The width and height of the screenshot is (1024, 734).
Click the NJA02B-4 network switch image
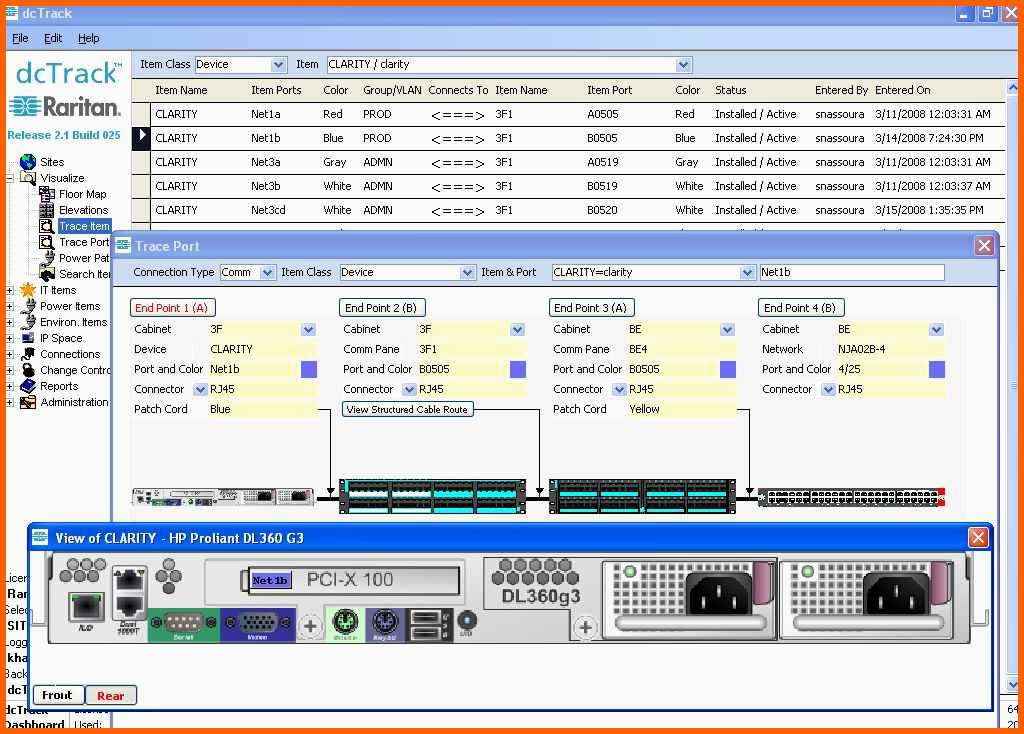pyautogui.click(x=852, y=497)
